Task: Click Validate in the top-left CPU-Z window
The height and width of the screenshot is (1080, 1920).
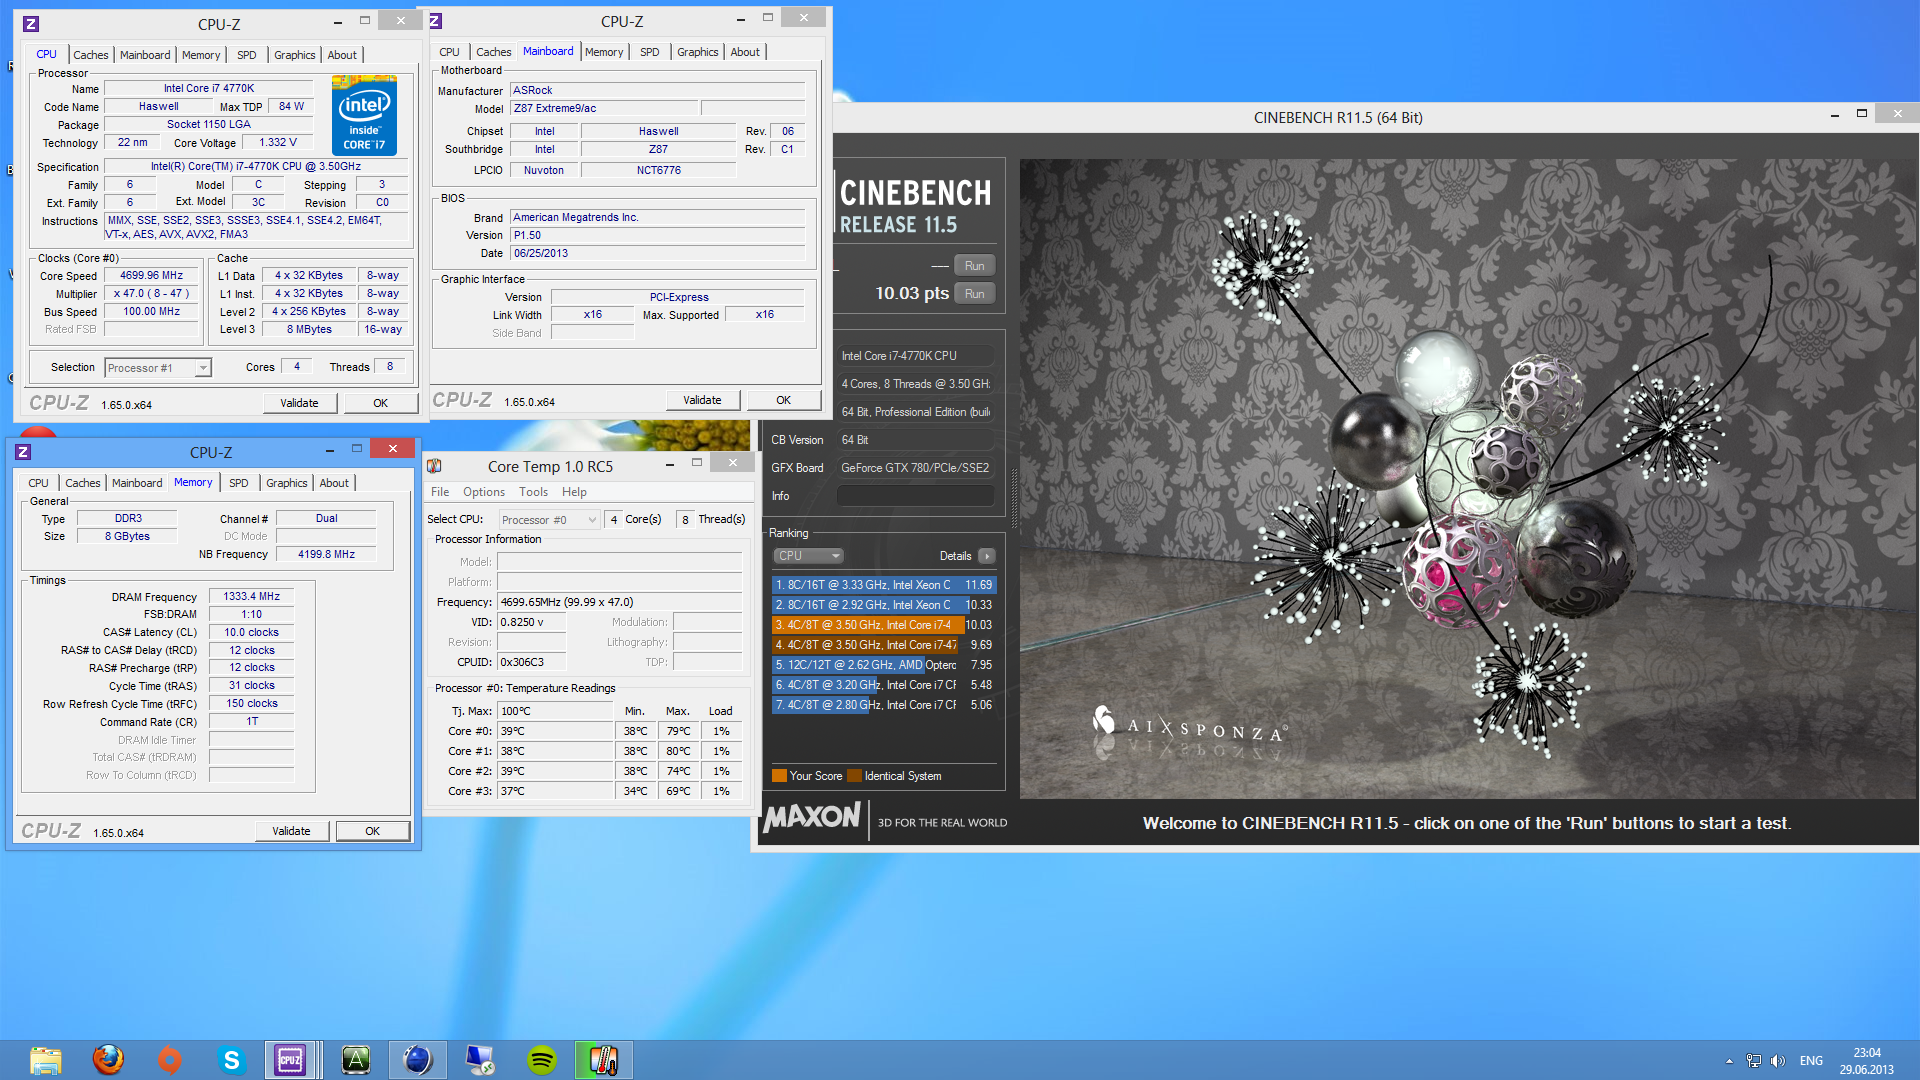Action: (299, 403)
